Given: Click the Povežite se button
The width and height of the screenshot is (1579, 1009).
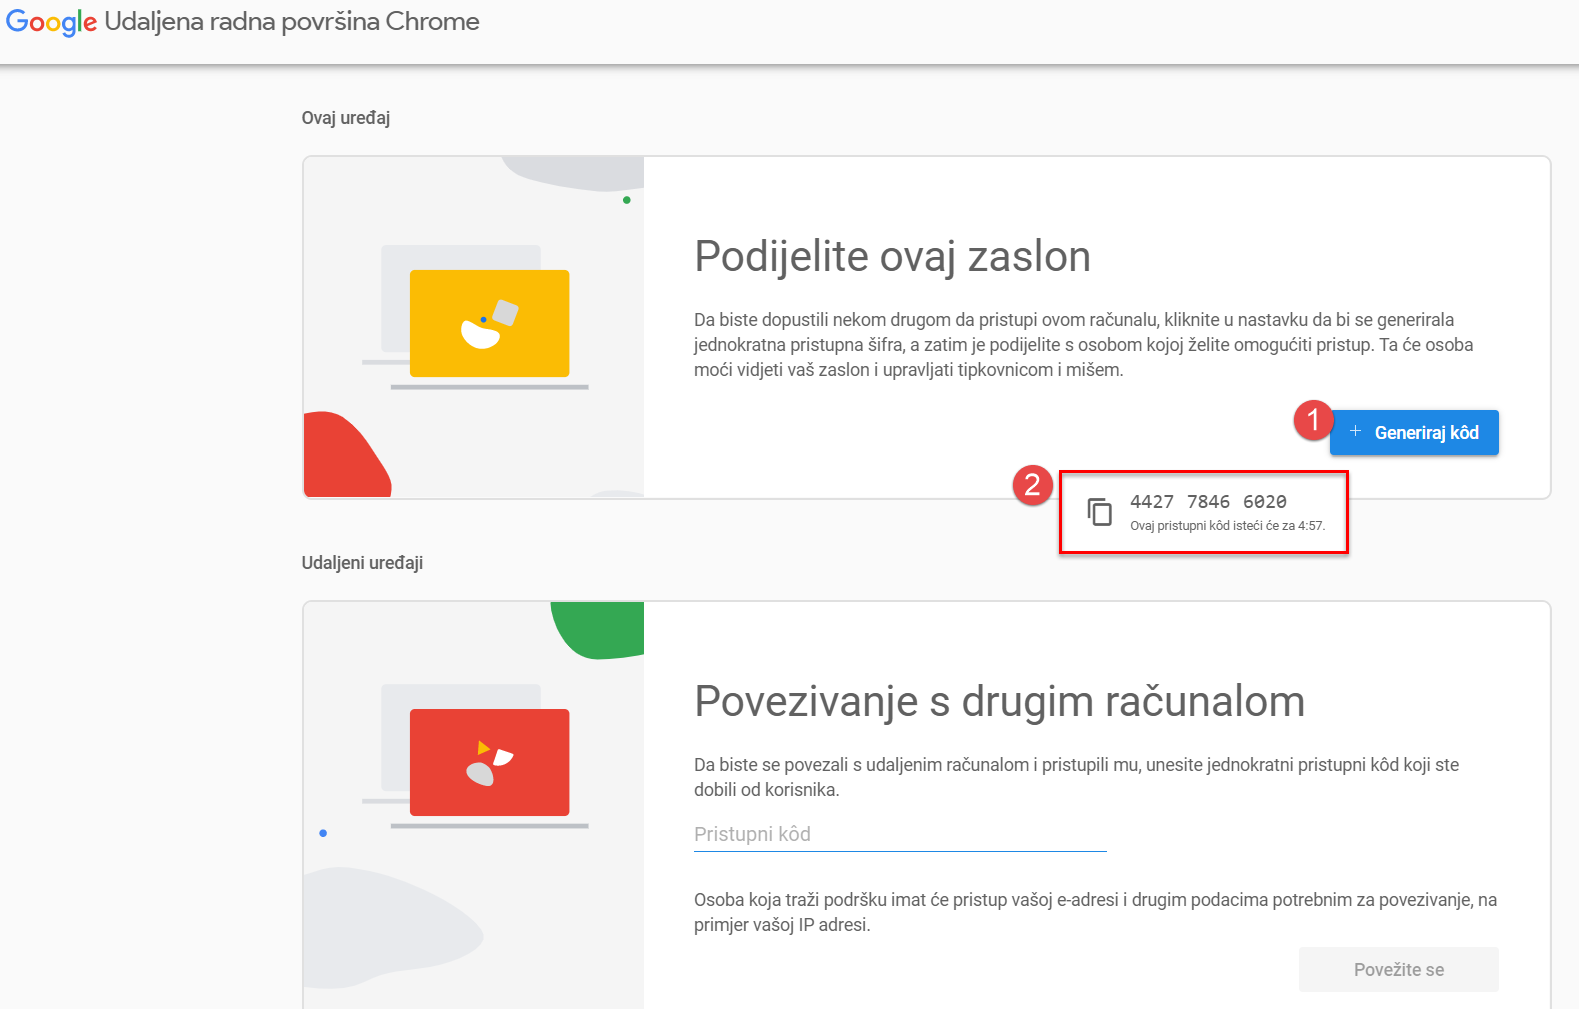Looking at the screenshot, I should (x=1398, y=969).
